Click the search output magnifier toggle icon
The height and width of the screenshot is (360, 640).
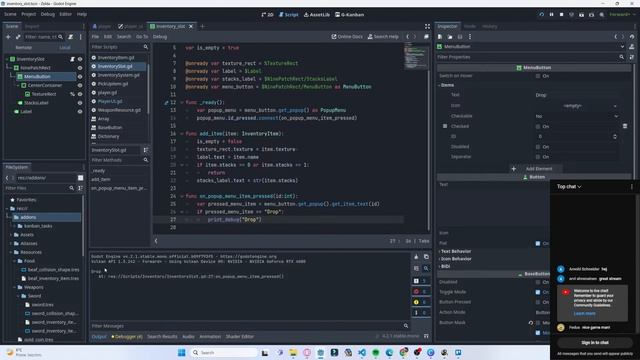point(426,268)
